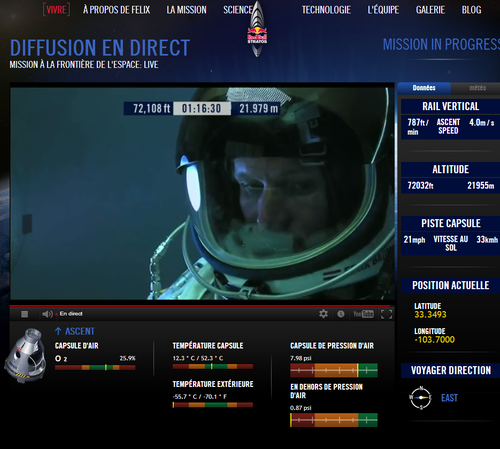Mute the video volume speaker icon

tap(47, 314)
